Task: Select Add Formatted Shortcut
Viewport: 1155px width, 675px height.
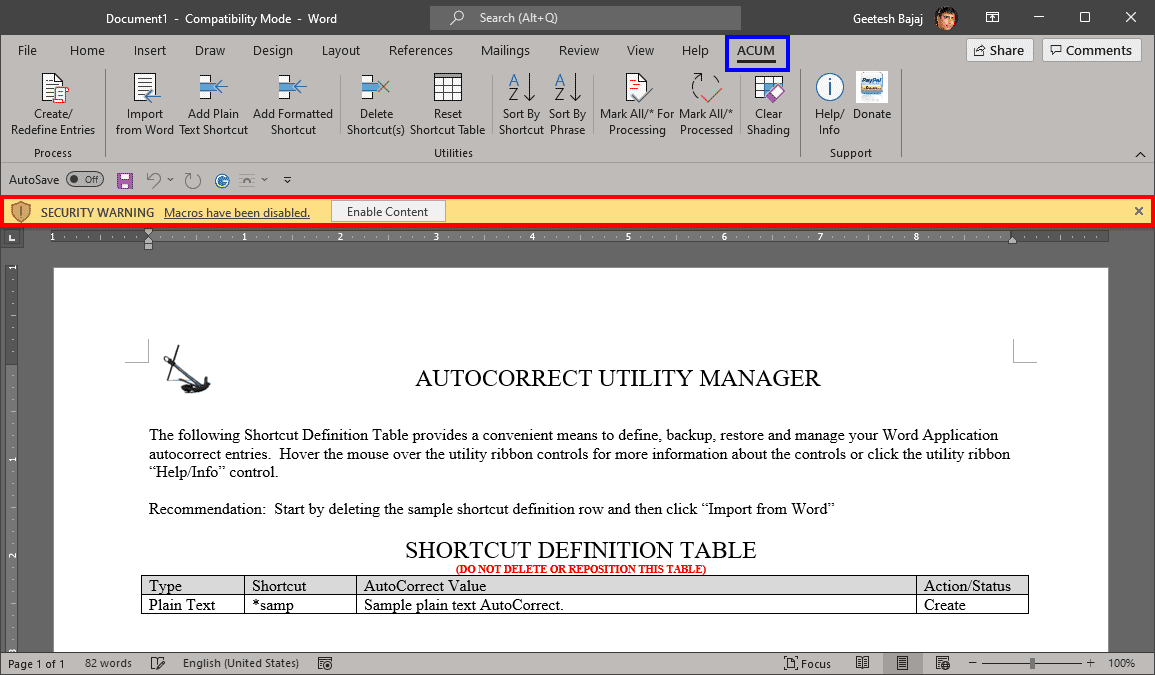Action: 292,100
